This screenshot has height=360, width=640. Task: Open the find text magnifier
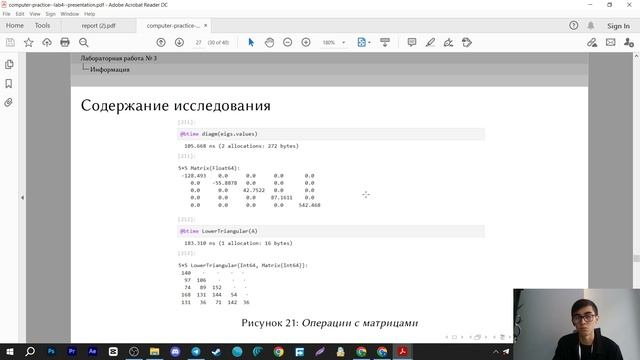click(84, 42)
